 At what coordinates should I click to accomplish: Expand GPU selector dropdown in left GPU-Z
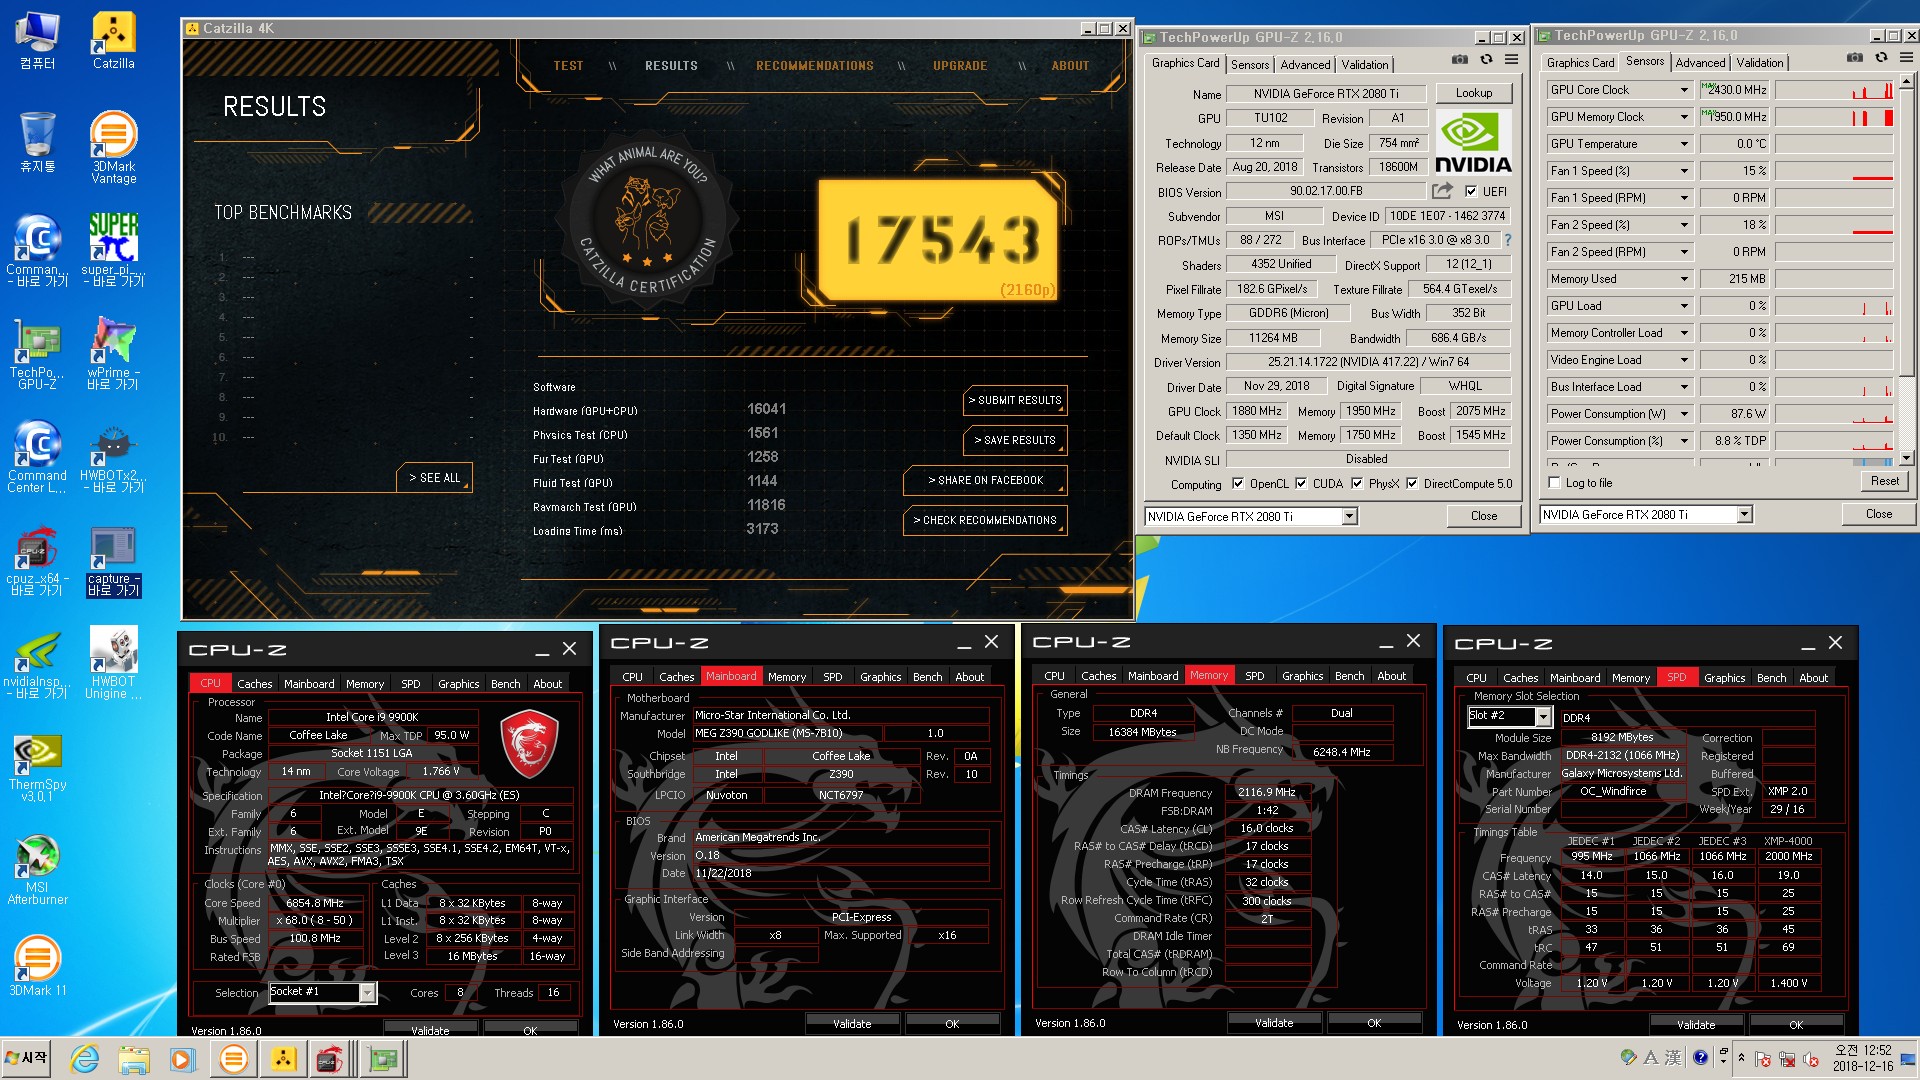point(1349,516)
